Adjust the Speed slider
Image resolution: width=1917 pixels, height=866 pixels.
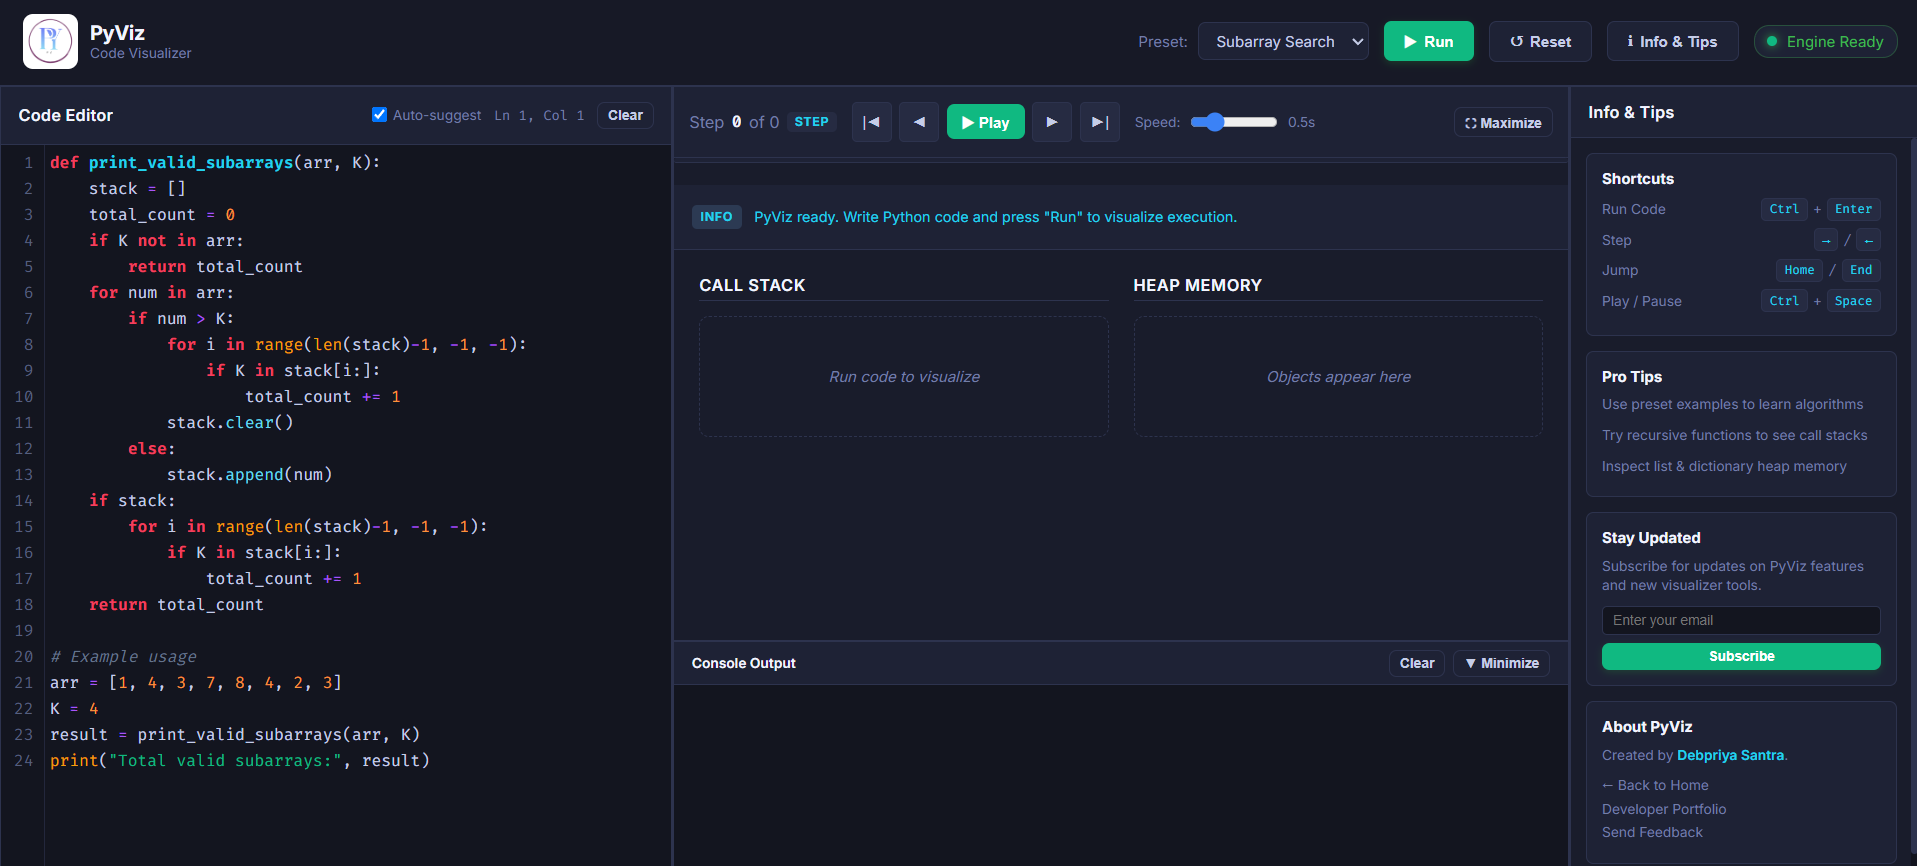[x=1234, y=122]
